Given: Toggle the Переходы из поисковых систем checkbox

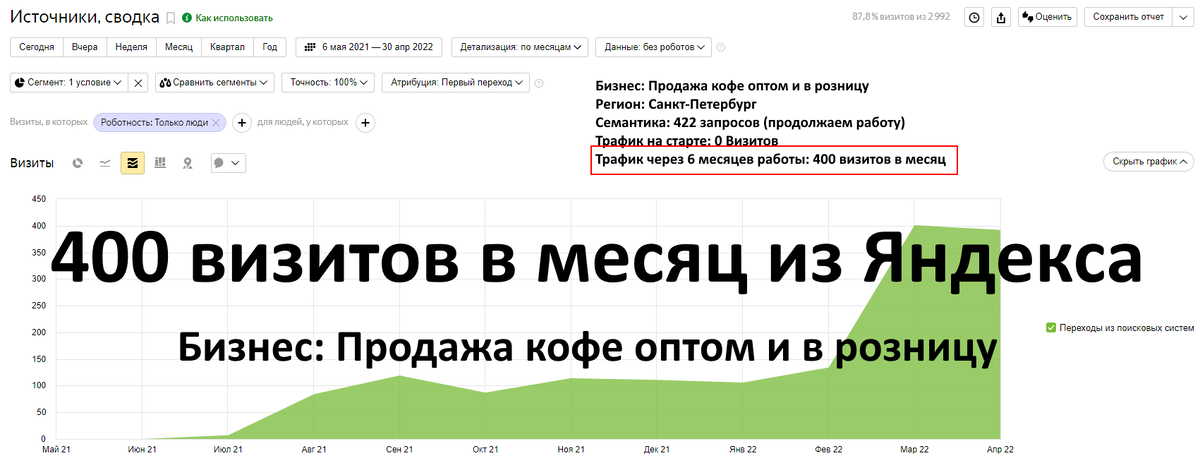Looking at the screenshot, I should (x=1051, y=327).
